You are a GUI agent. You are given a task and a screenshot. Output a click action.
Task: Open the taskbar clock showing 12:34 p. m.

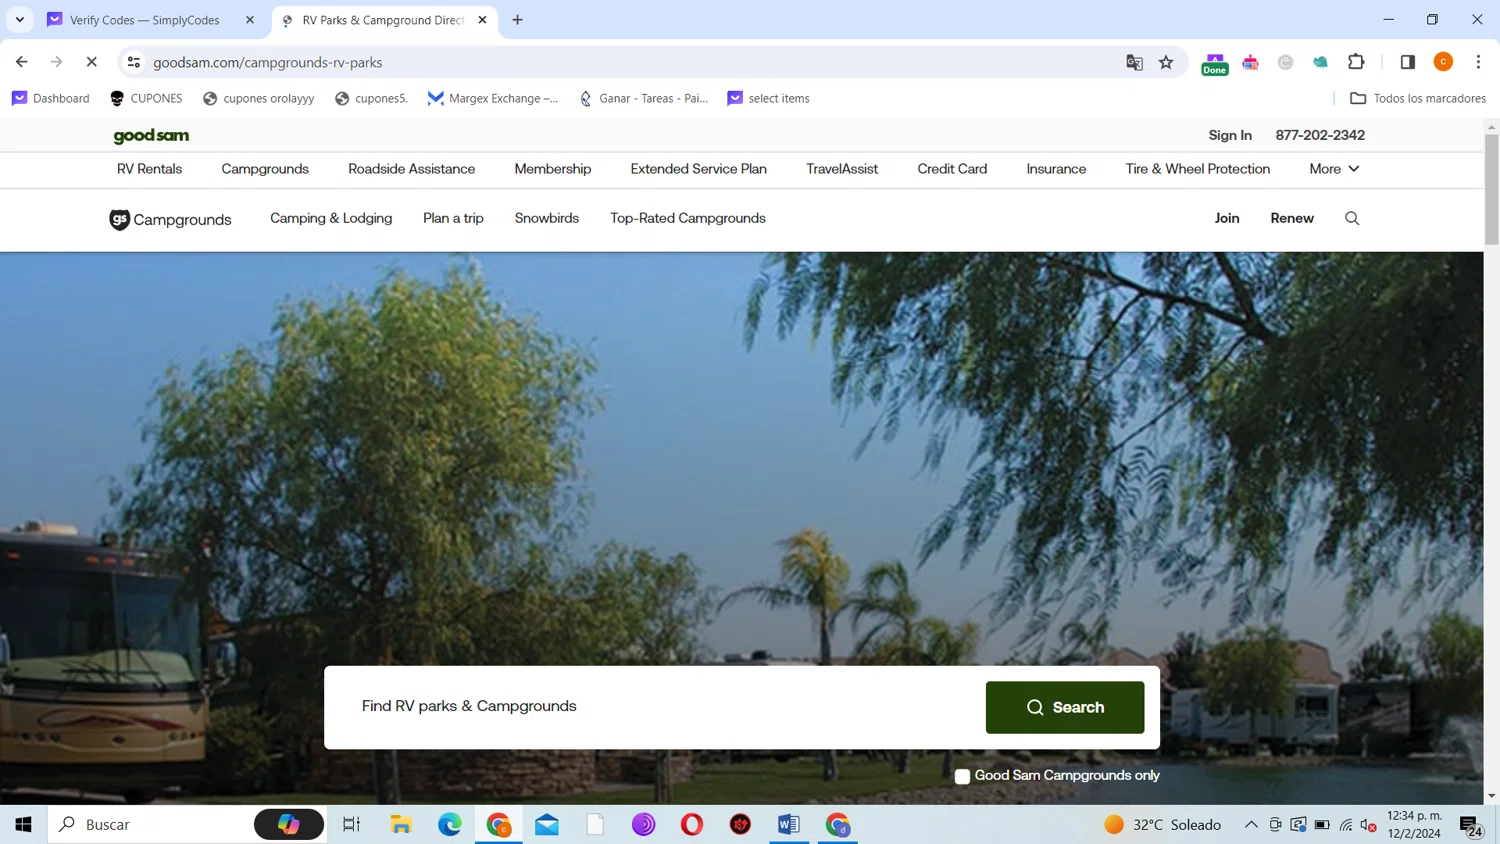point(1414,824)
